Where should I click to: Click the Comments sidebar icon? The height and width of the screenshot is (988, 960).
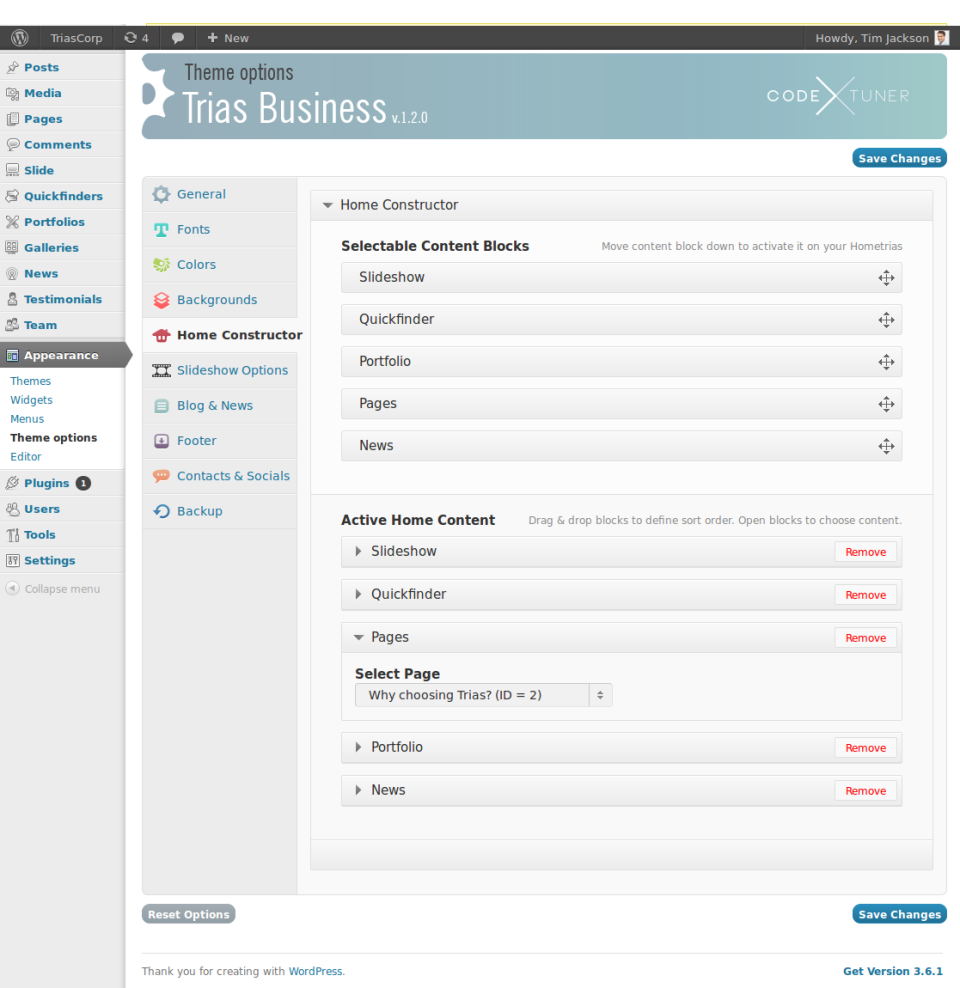12,145
